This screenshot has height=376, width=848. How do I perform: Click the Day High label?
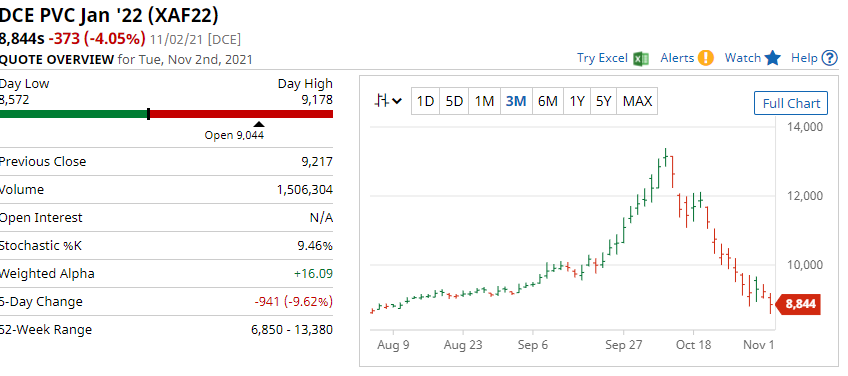coord(306,84)
